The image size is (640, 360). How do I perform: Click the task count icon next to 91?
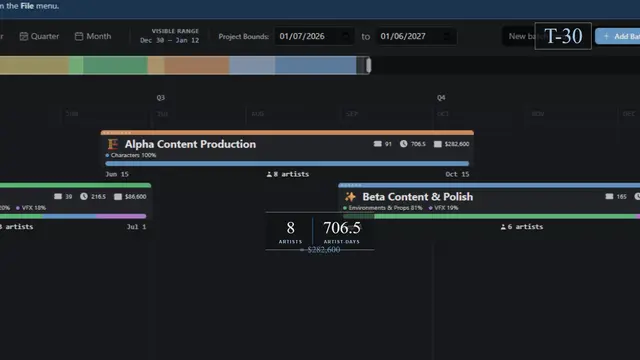pyautogui.click(x=378, y=144)
